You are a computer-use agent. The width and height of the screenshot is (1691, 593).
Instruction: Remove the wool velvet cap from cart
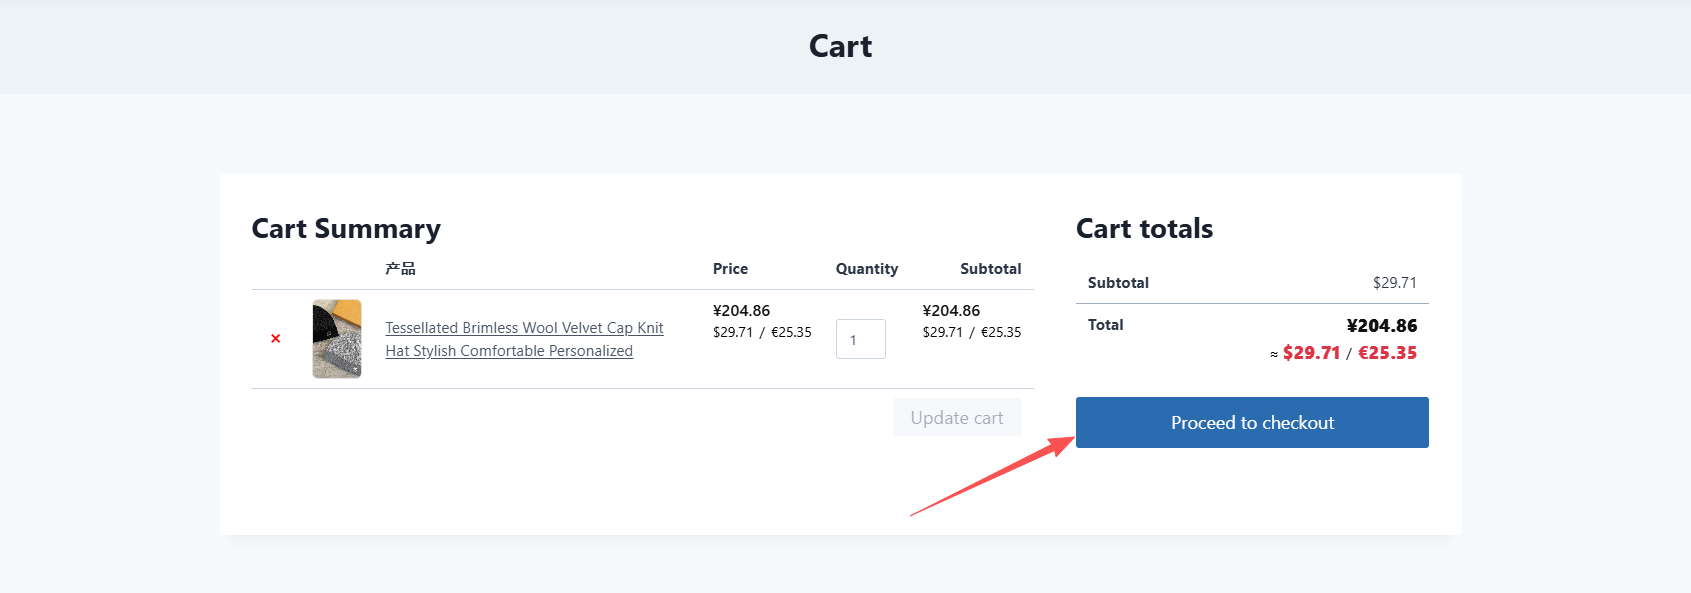click(x=276, y=339)
